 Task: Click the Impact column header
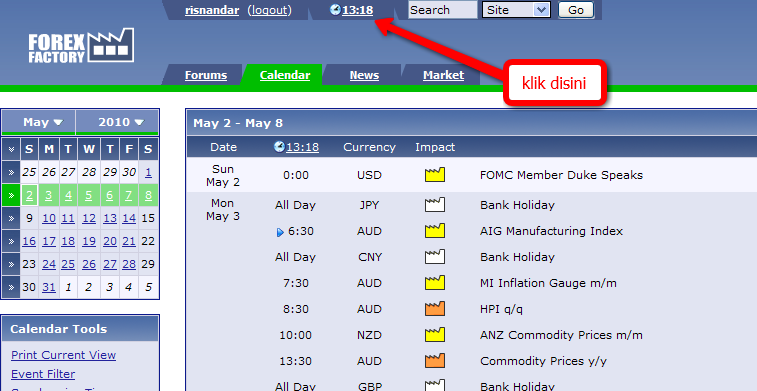[435, 147]
